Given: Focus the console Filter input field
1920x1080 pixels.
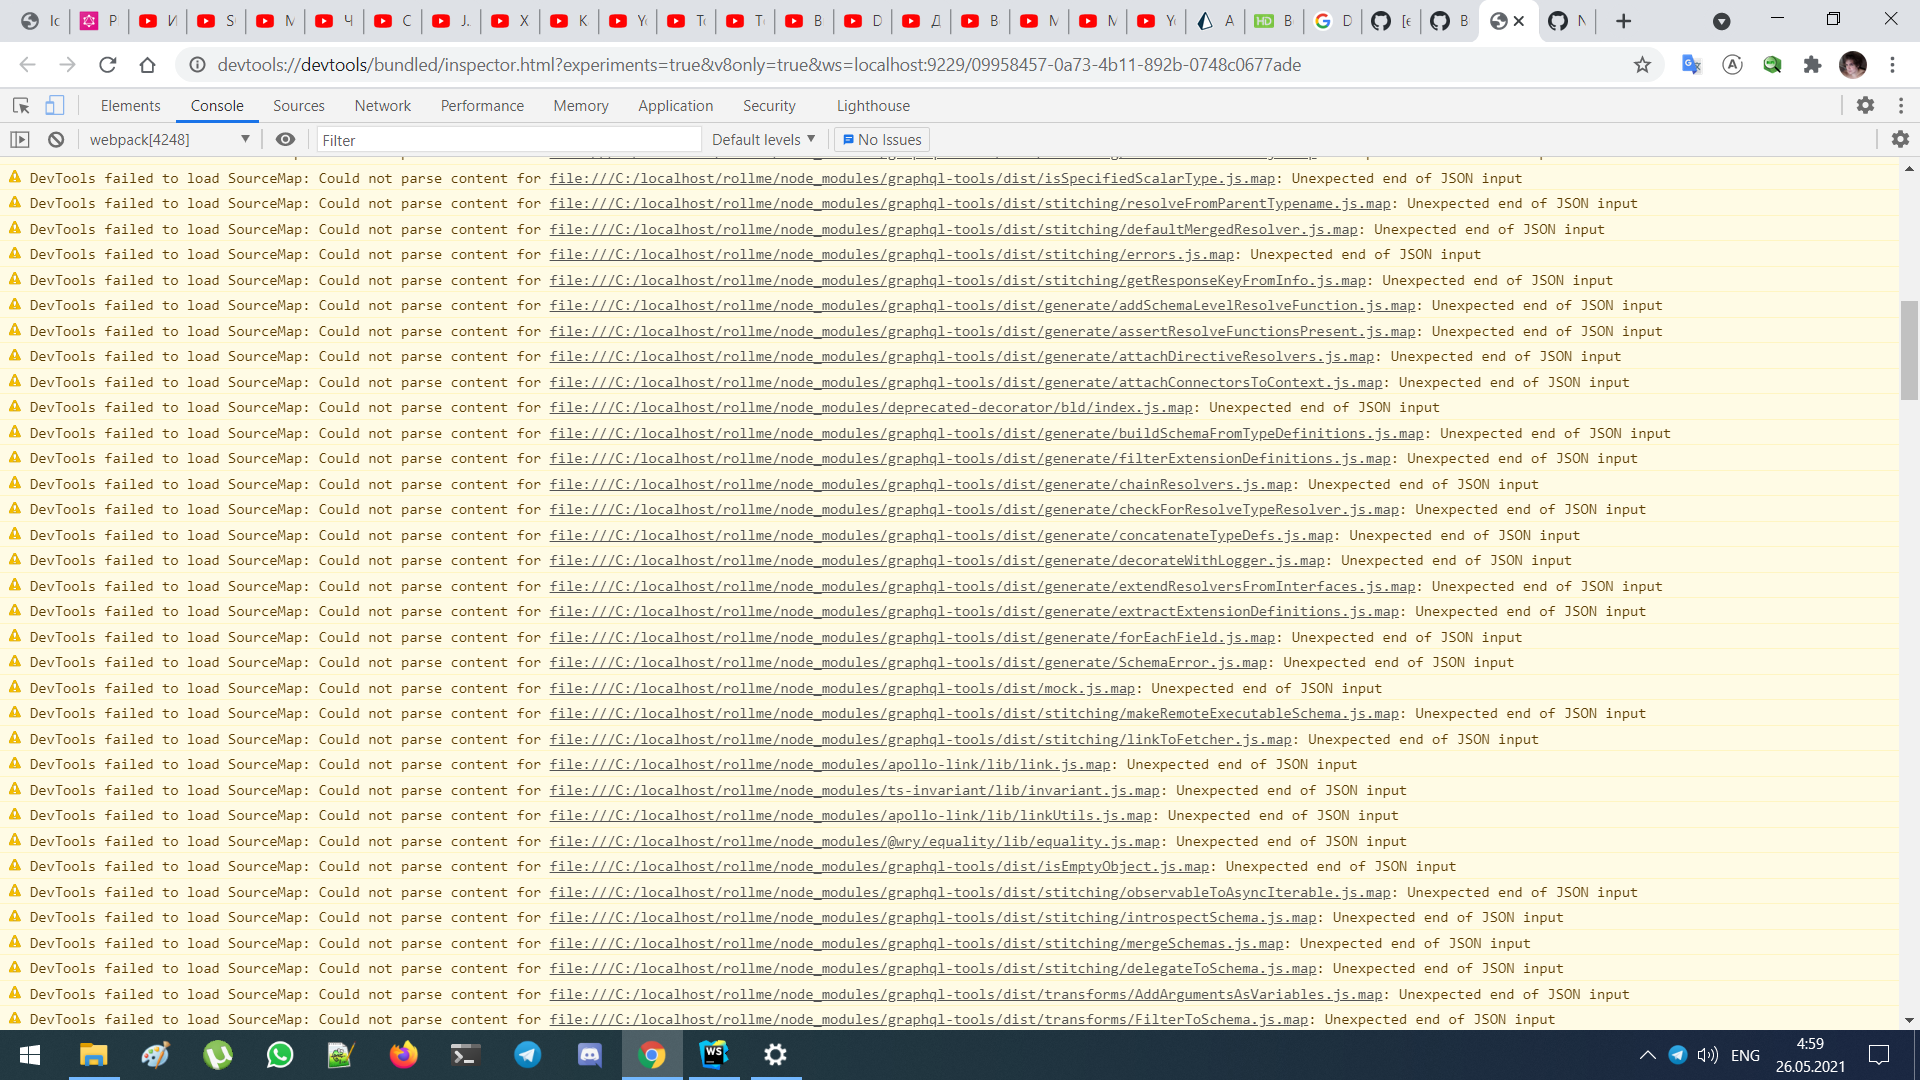Looking at the screenshot, I should point(509,140).
